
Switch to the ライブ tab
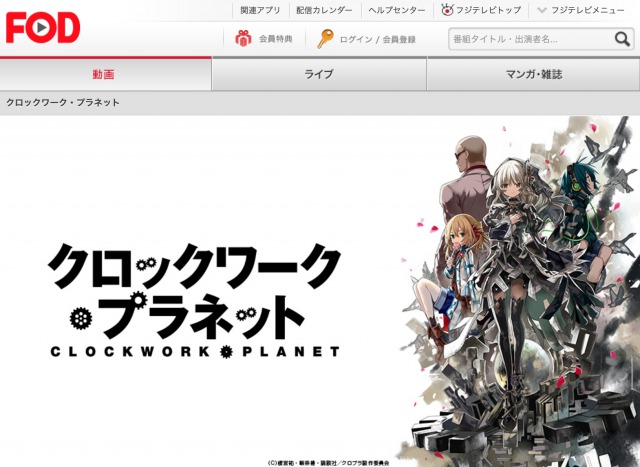coord(319,74)
